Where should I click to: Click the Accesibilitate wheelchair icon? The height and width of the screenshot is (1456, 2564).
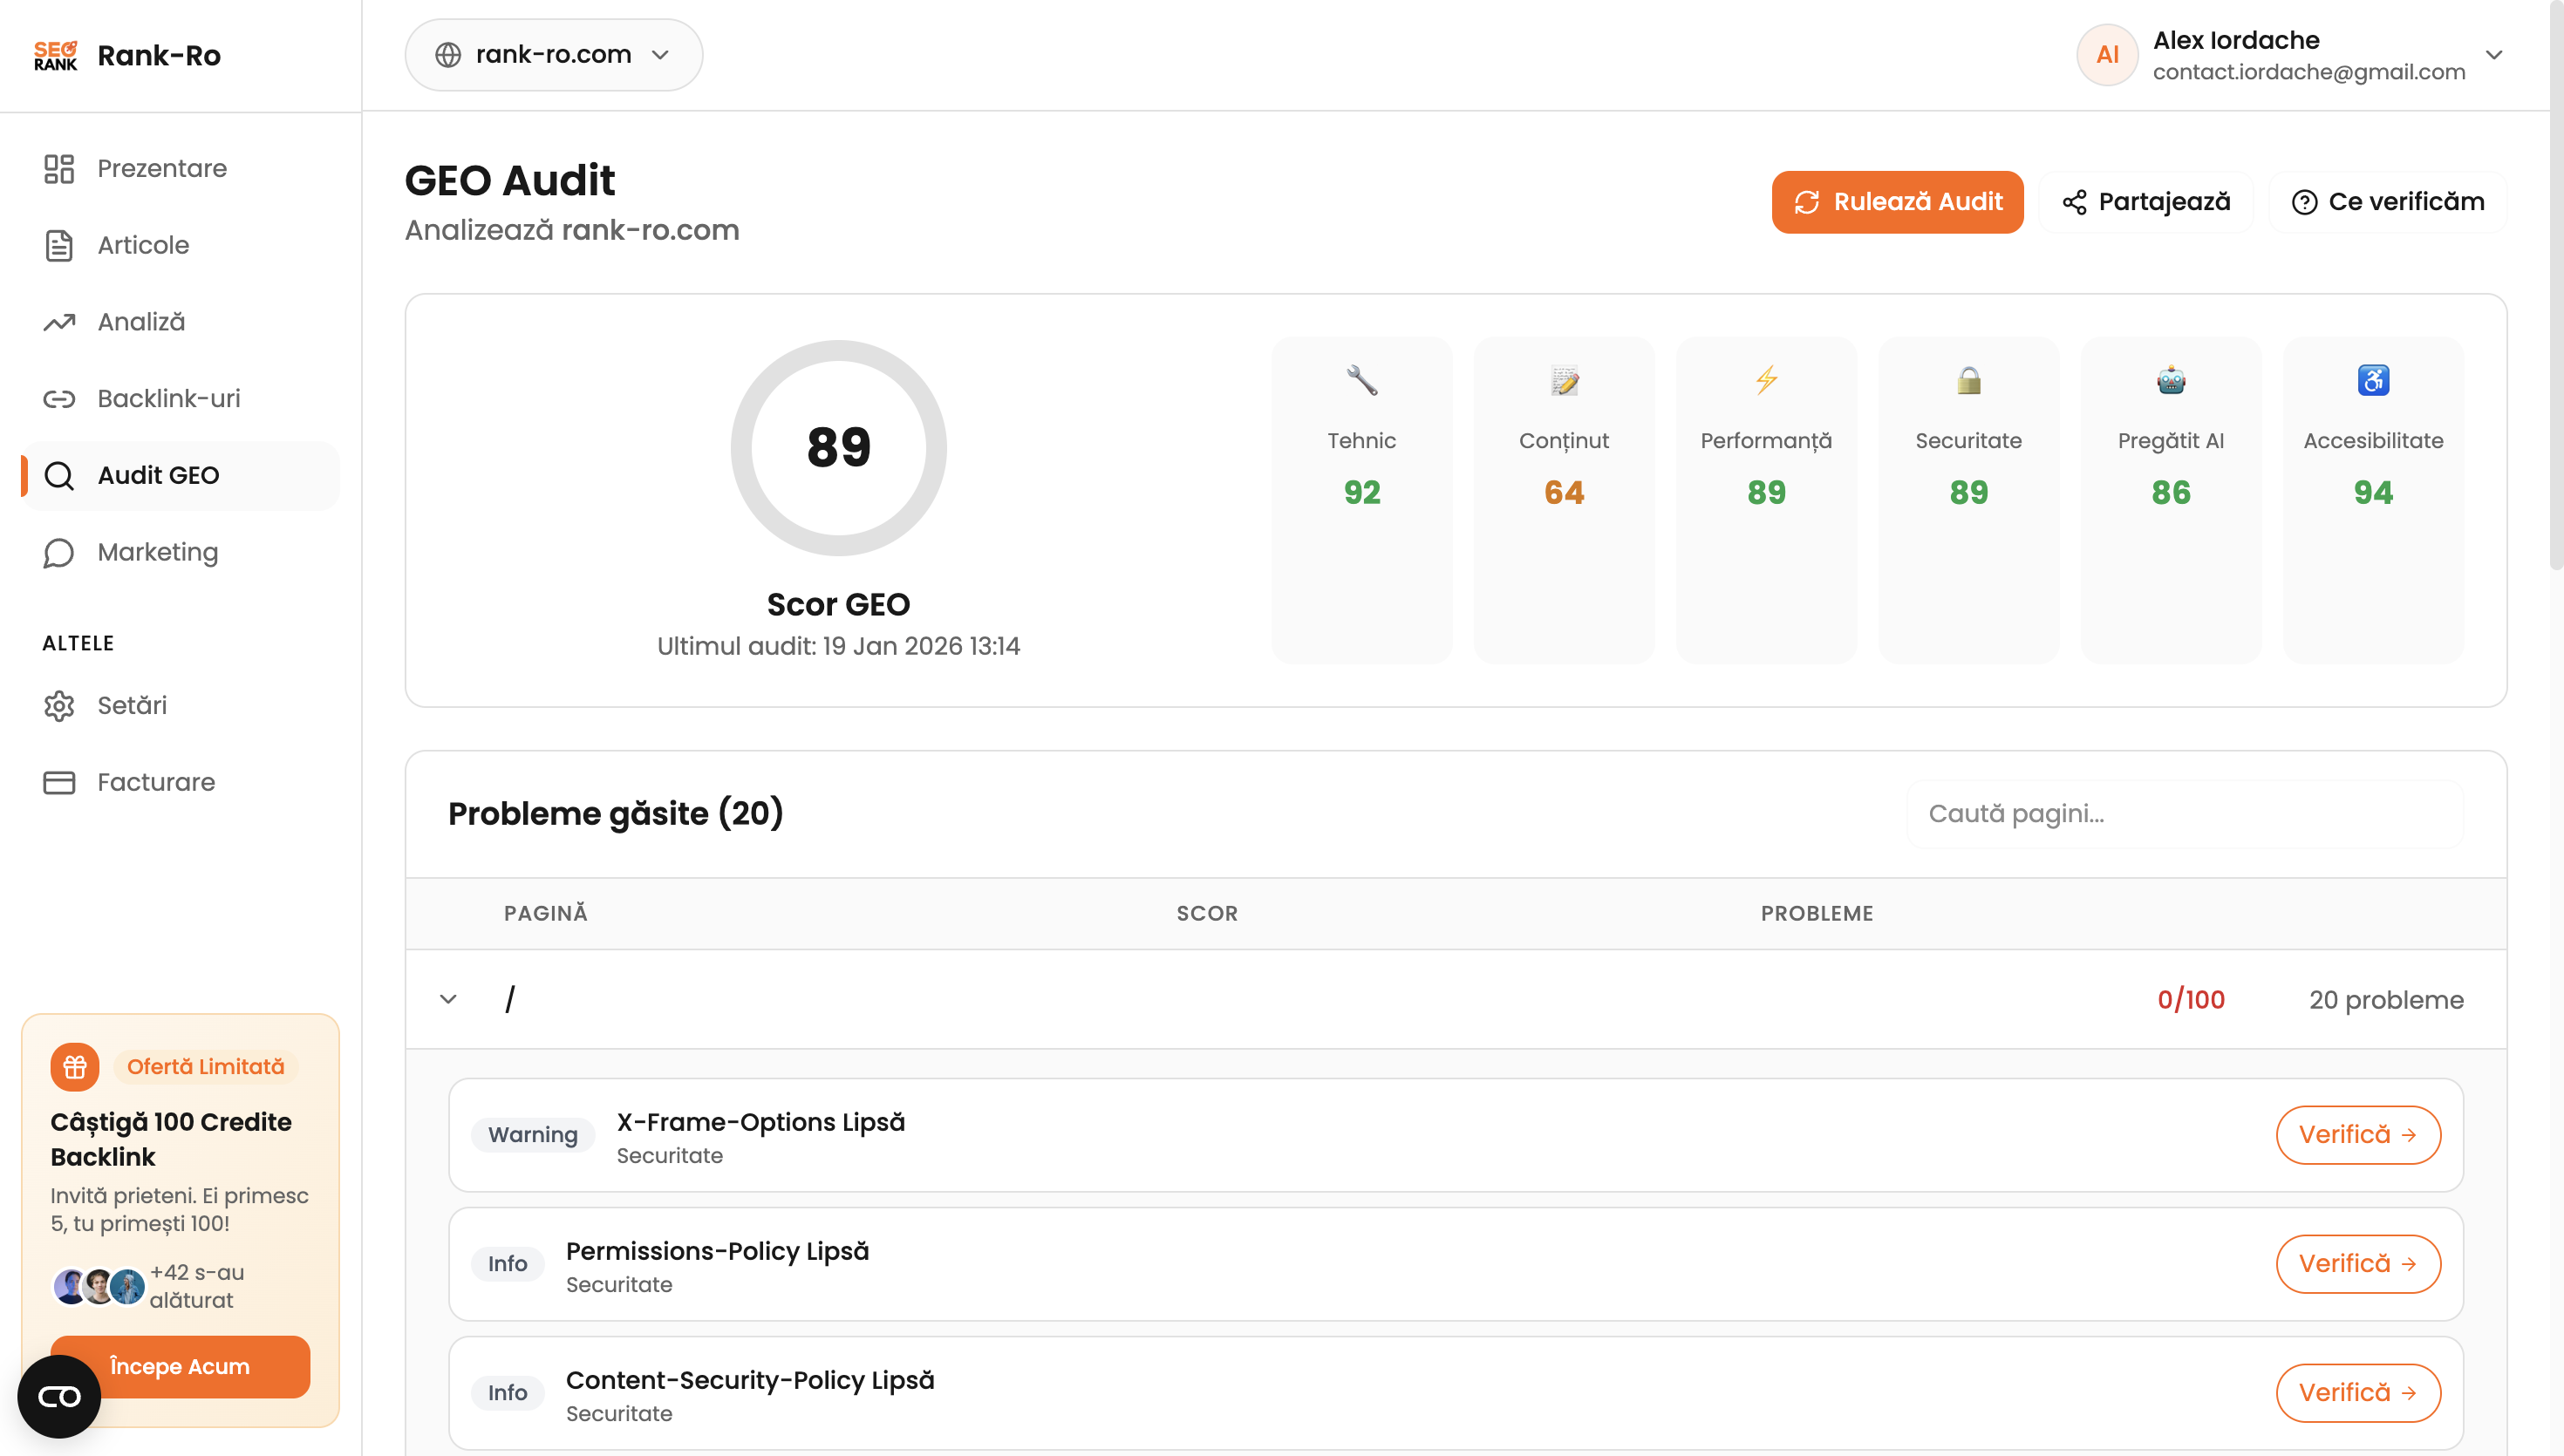pyautogui.click(x=2373, y=380)
